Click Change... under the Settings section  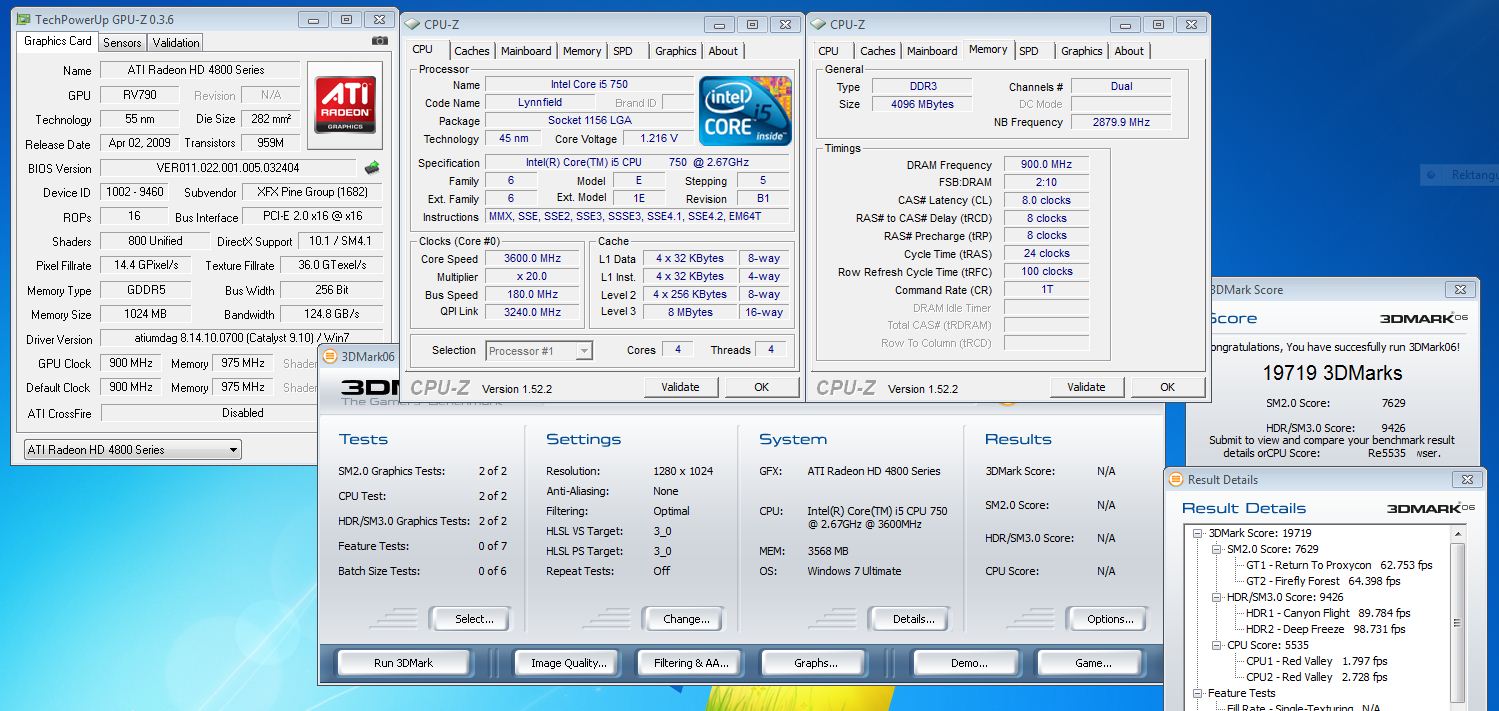click(686, 619)
